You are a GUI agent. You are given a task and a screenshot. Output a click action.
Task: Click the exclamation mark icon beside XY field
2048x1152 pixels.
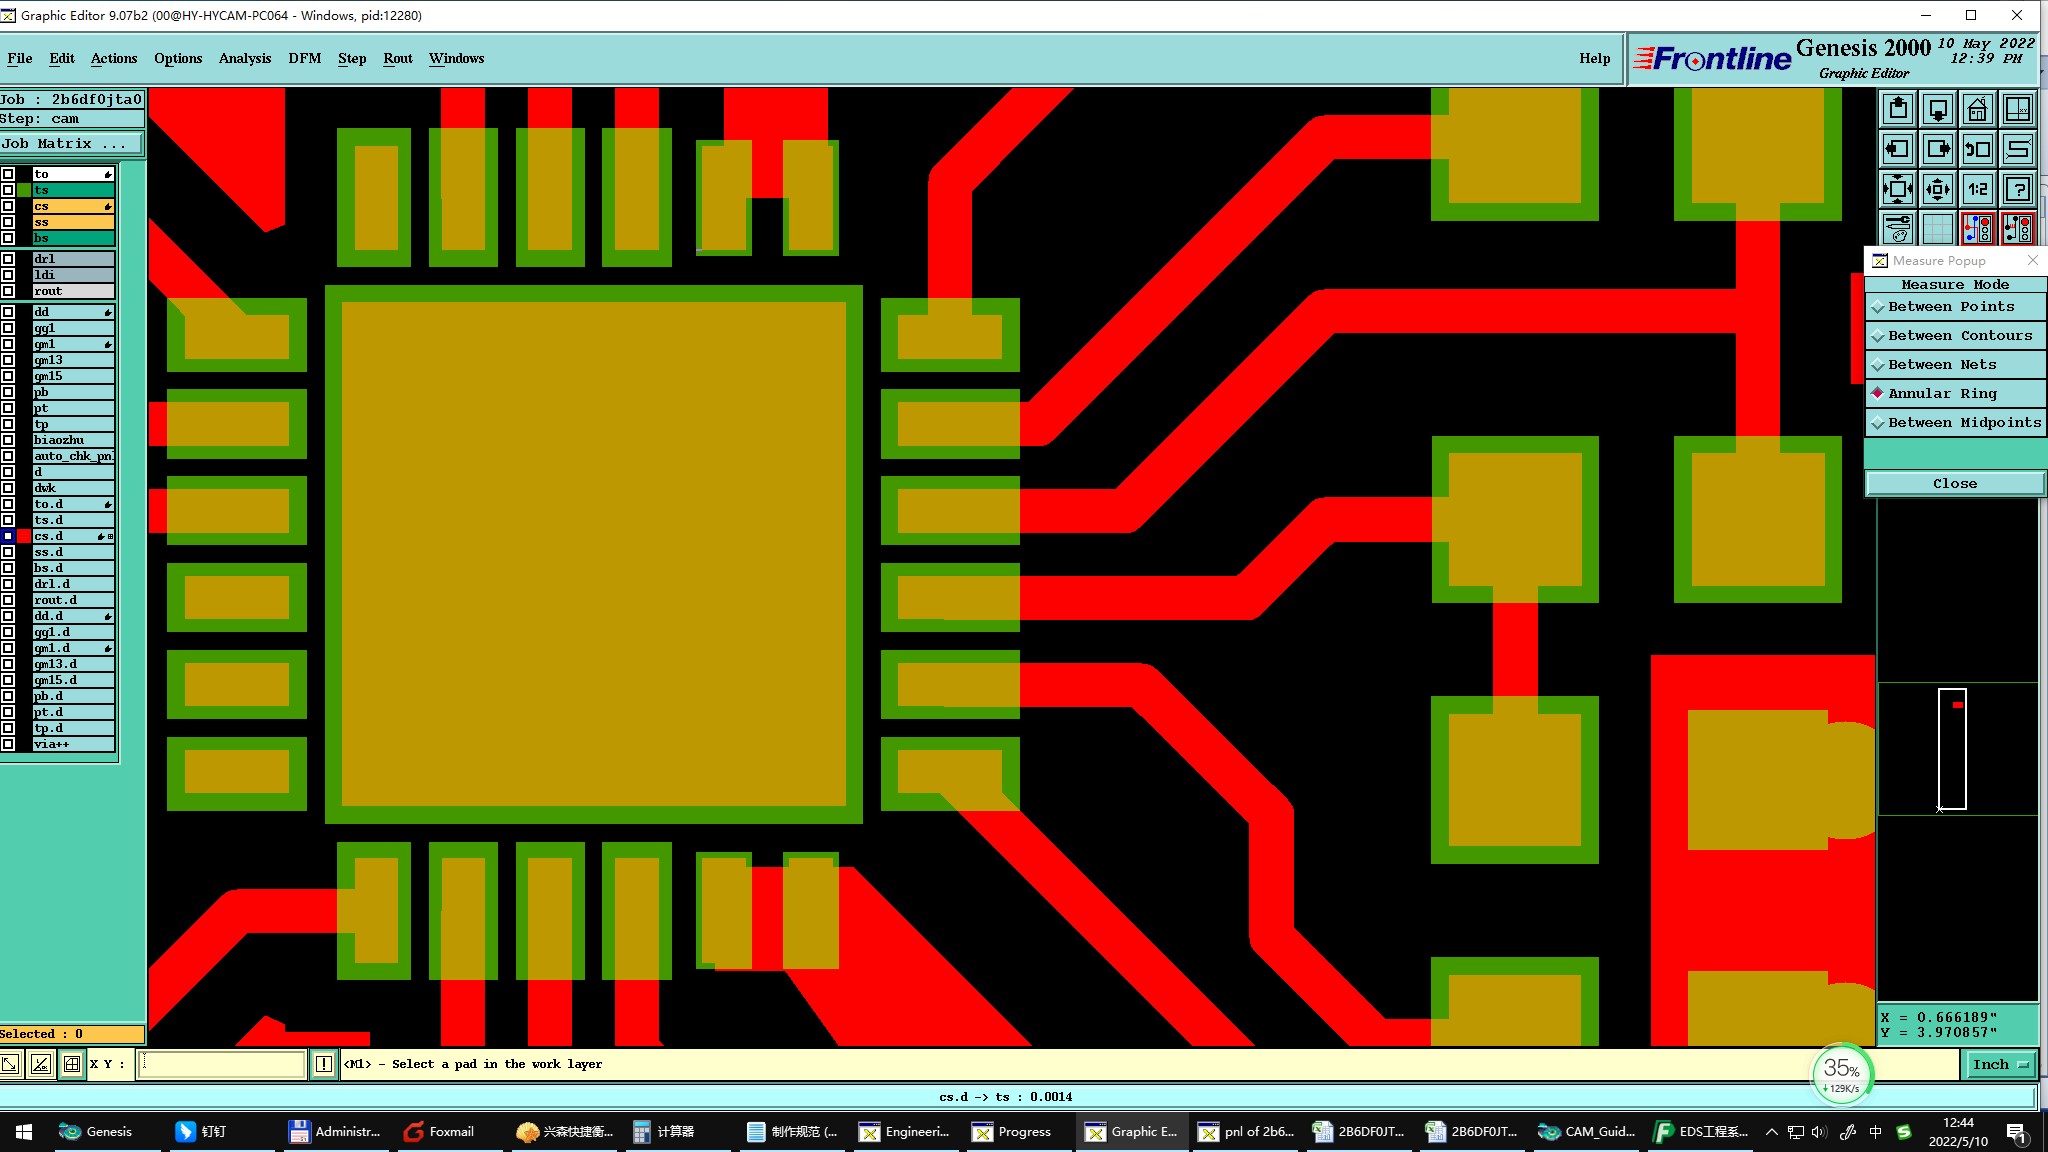click(324, 1064)
